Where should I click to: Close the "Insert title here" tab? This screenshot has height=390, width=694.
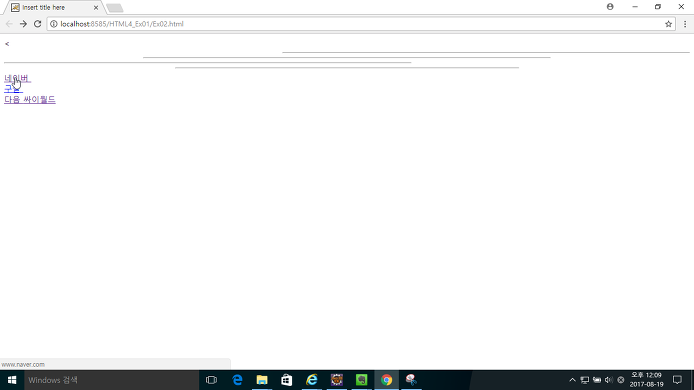coord(96,8)
